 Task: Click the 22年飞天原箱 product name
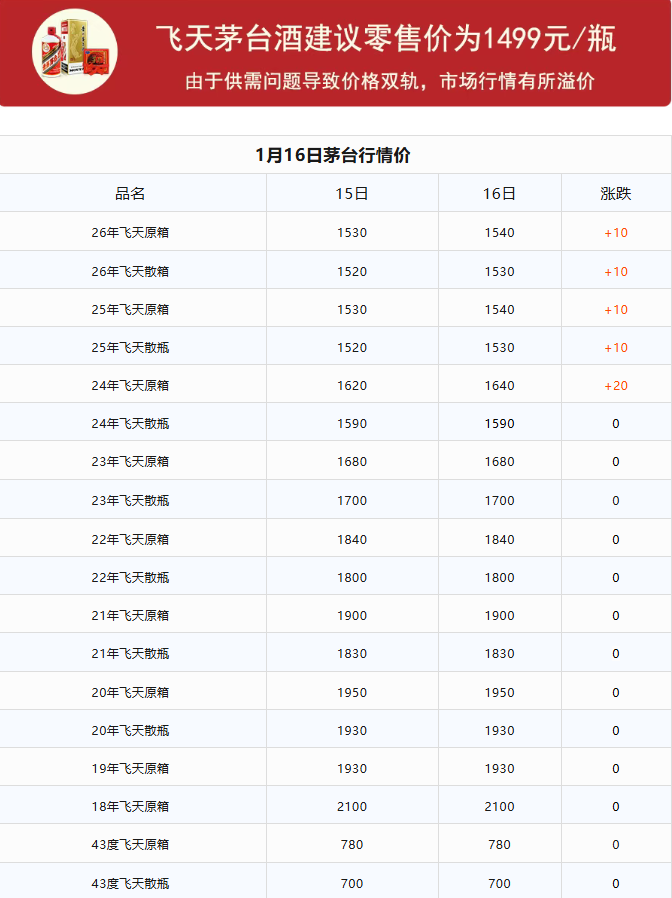tap(130, 540)
